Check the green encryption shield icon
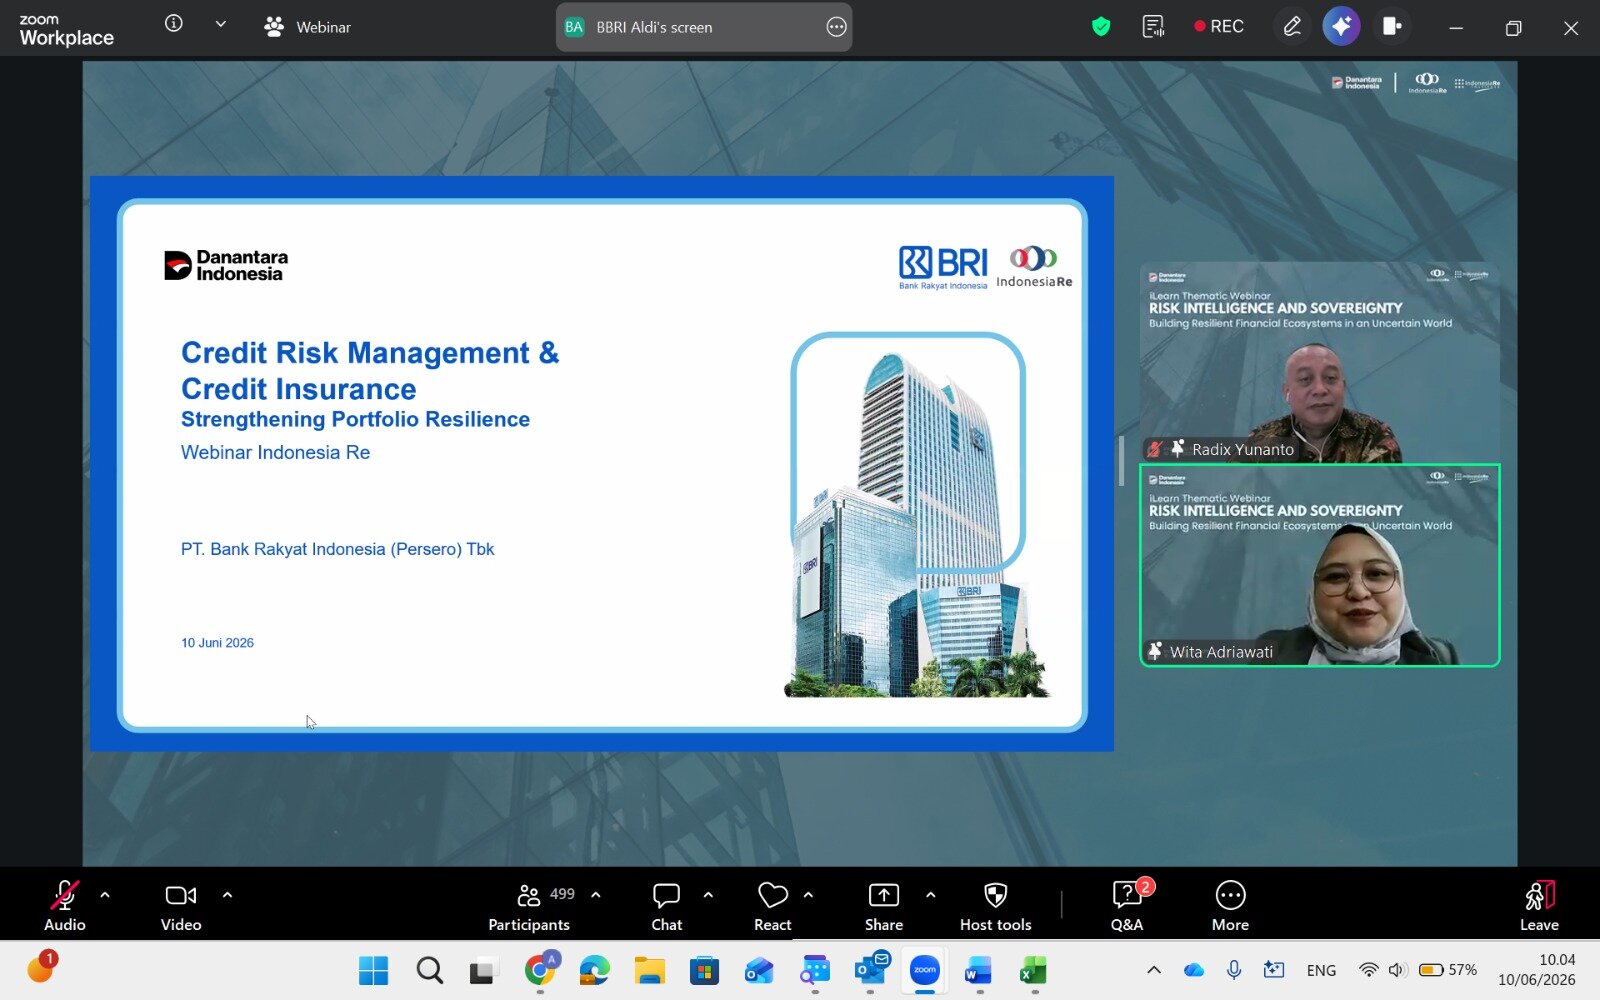The image size is (1600, 1000). coord(1101,27)
